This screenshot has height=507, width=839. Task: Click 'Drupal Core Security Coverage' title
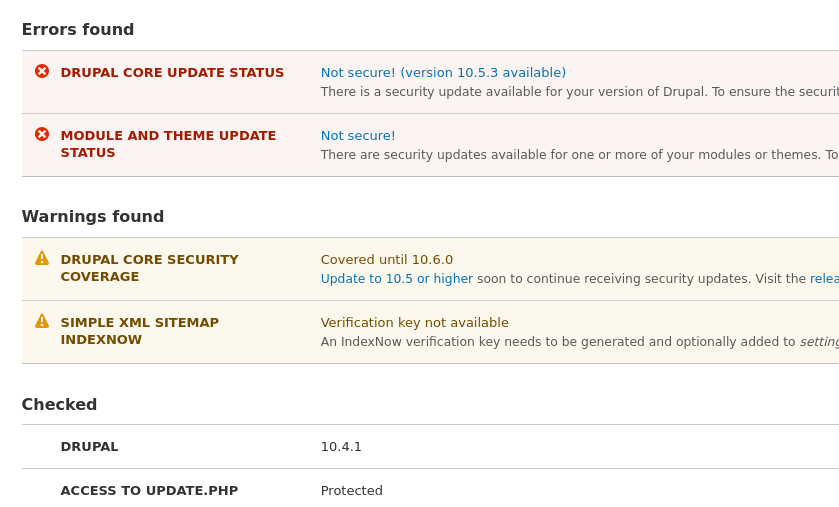click(x=149, y=268)
